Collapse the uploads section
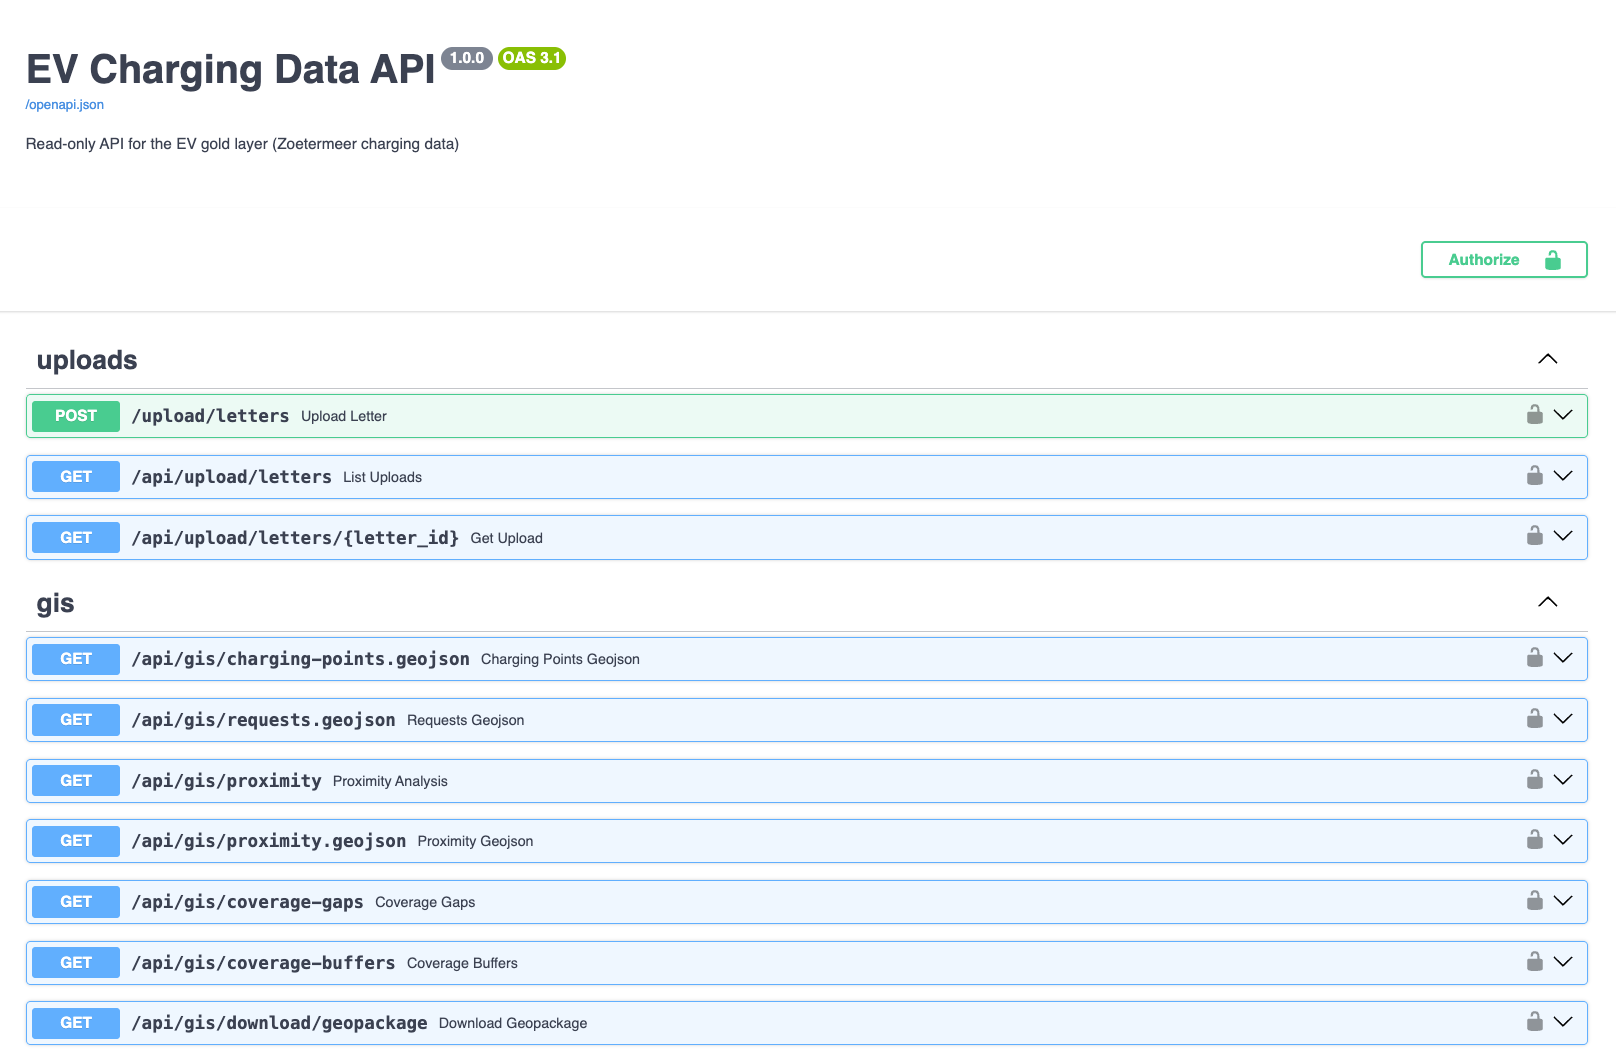The width and height of the screenshot is (1616, 1053). pos(1547,358)
